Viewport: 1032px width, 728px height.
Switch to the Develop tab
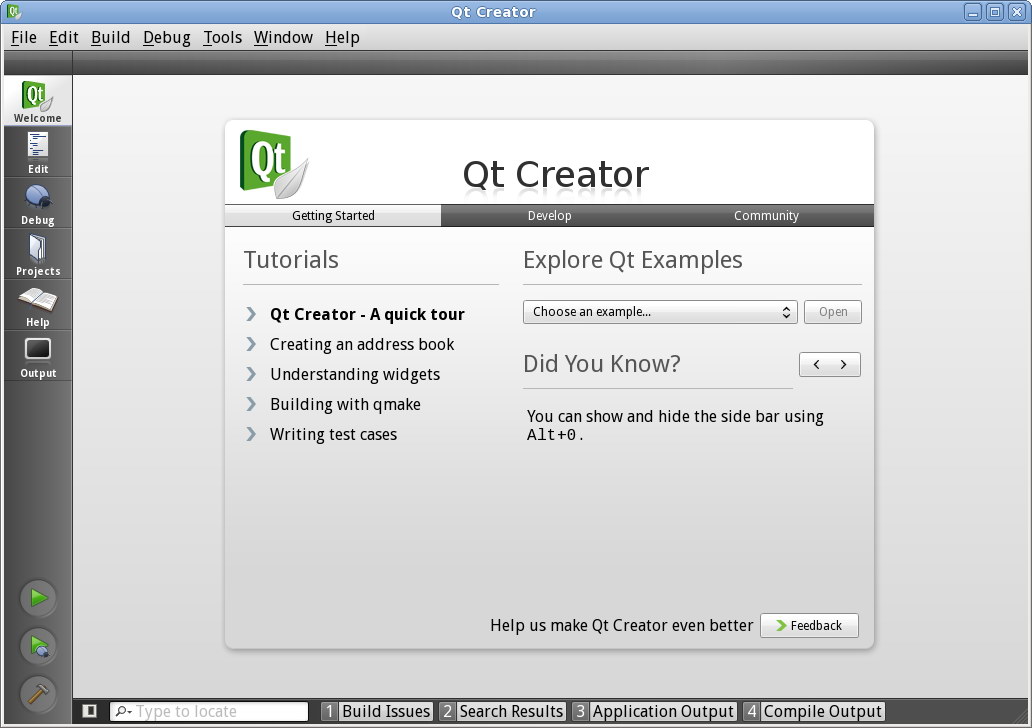(550, 216)
